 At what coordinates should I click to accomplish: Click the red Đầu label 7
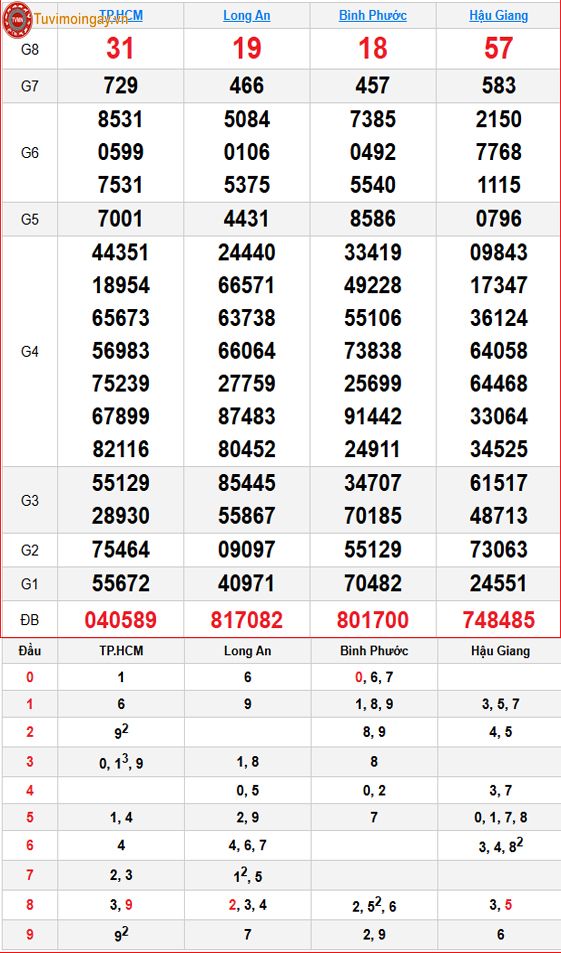tap(30, 875)
